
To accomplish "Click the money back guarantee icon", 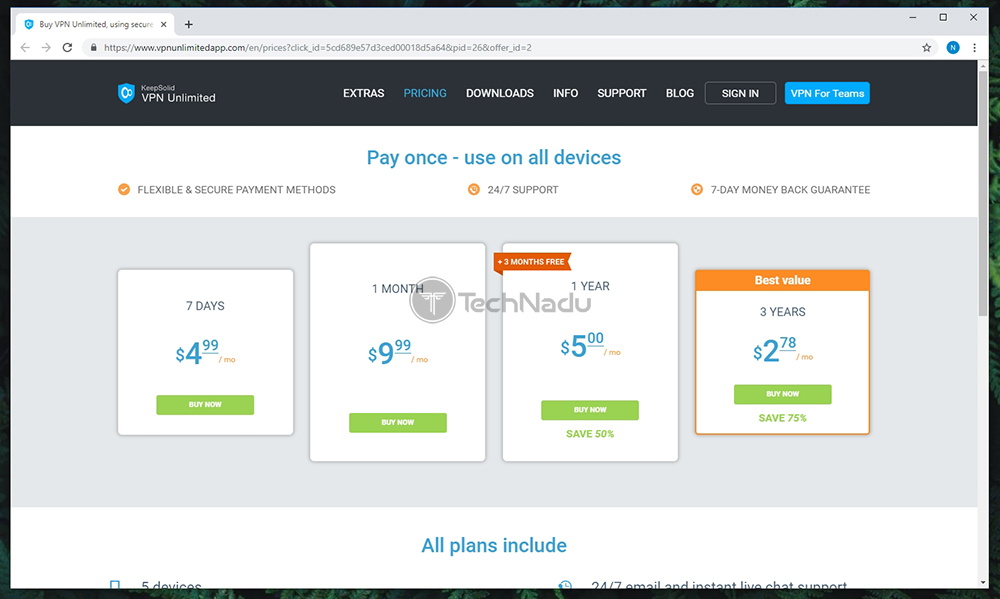I will (697, 189).
